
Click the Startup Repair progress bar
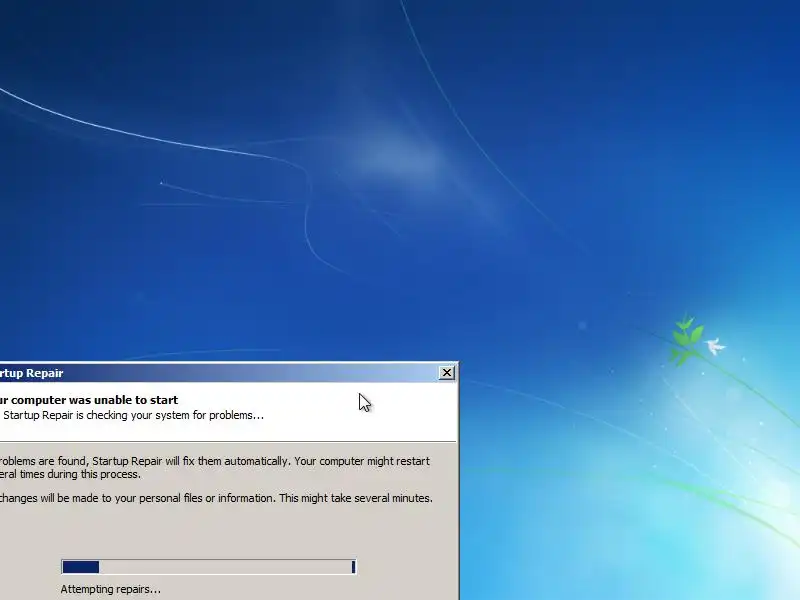[209, 567]
